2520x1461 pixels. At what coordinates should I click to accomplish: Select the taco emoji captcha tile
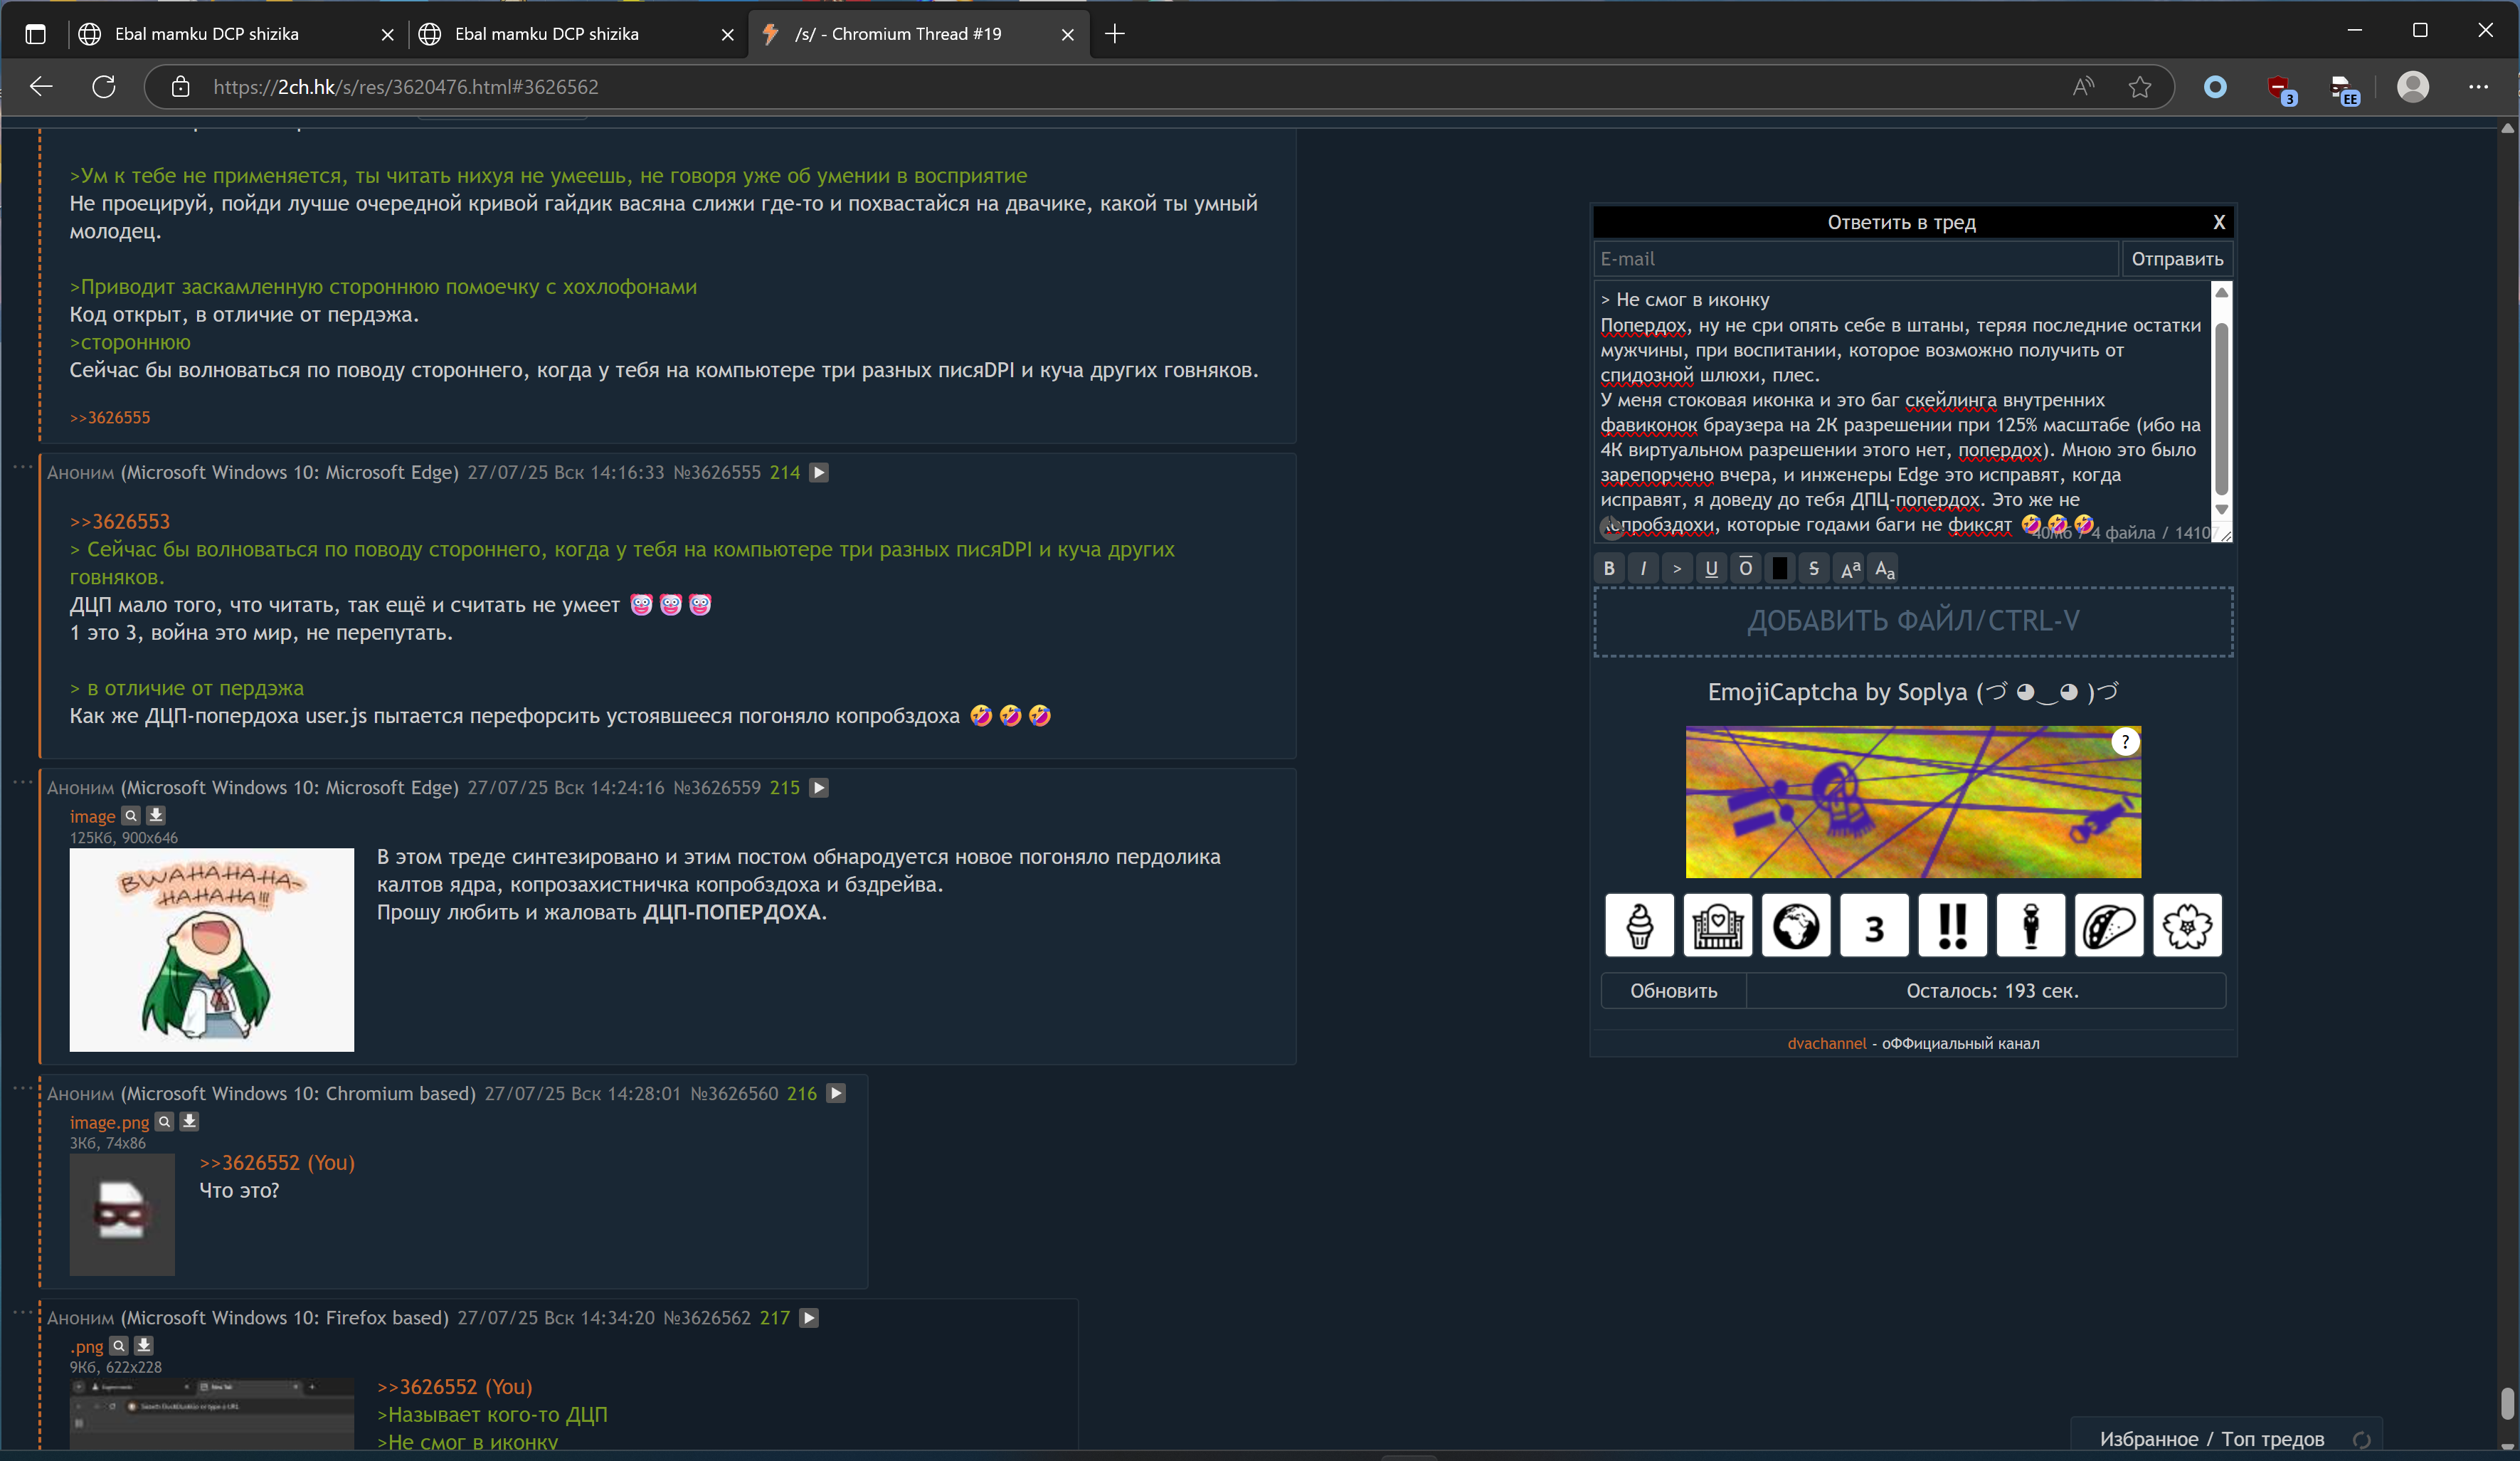[2108, 926]
